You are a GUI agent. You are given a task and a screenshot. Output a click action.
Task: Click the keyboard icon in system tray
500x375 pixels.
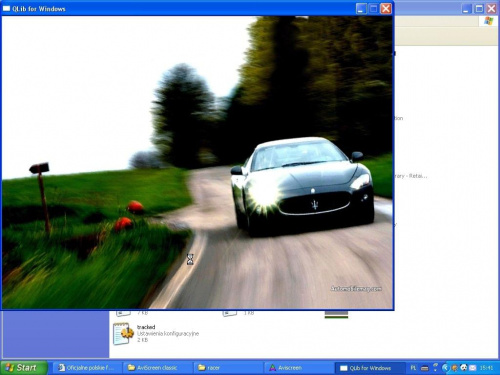click(x=425, y=368)
